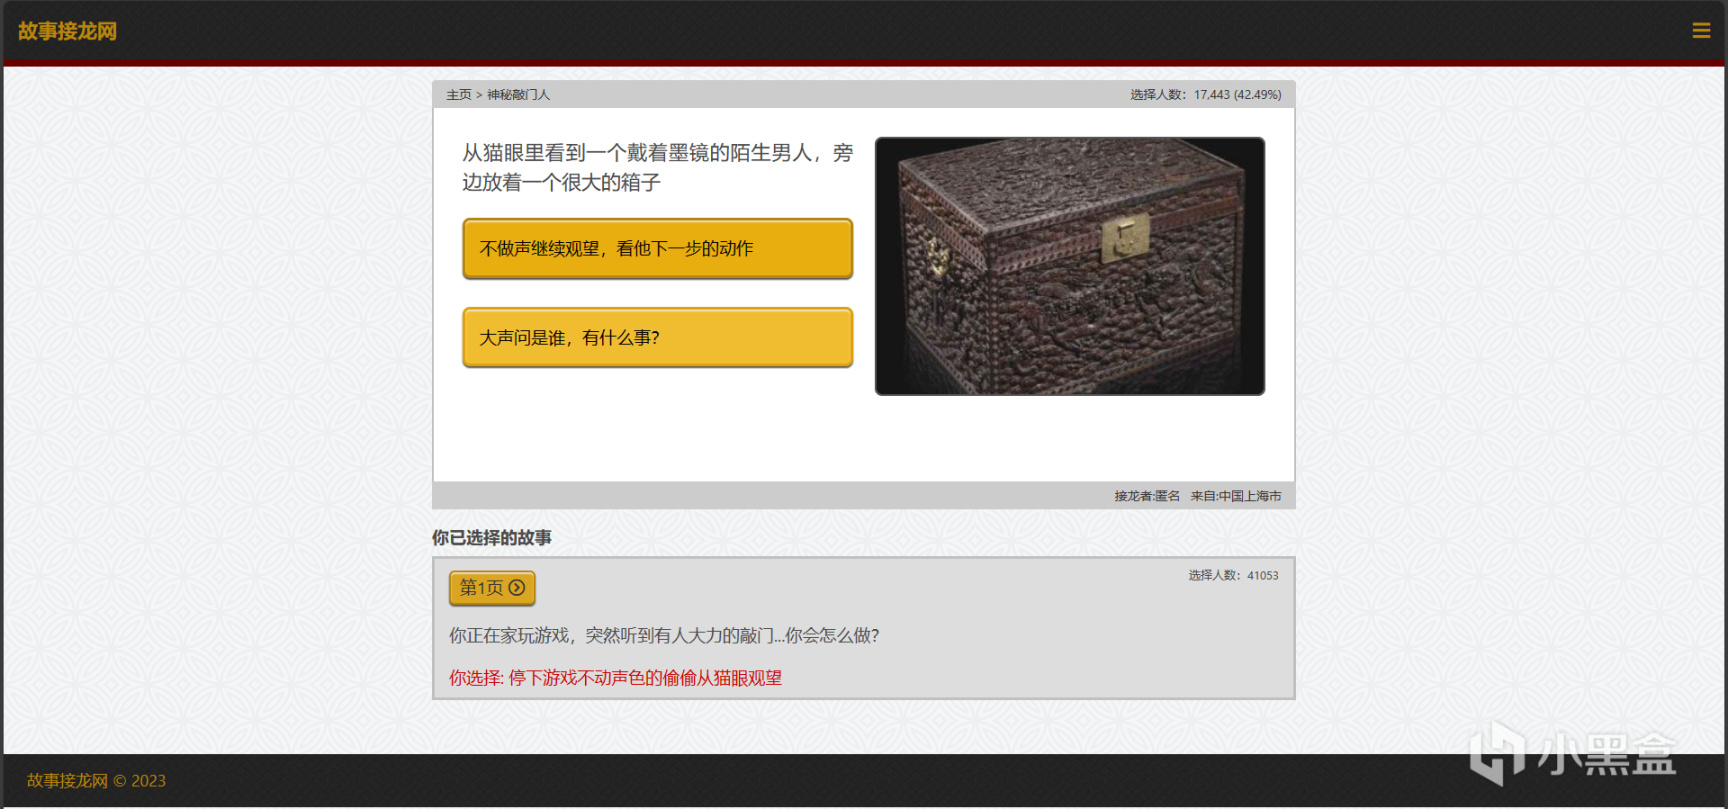Click the page-one story question text

(x=664, y=636)
